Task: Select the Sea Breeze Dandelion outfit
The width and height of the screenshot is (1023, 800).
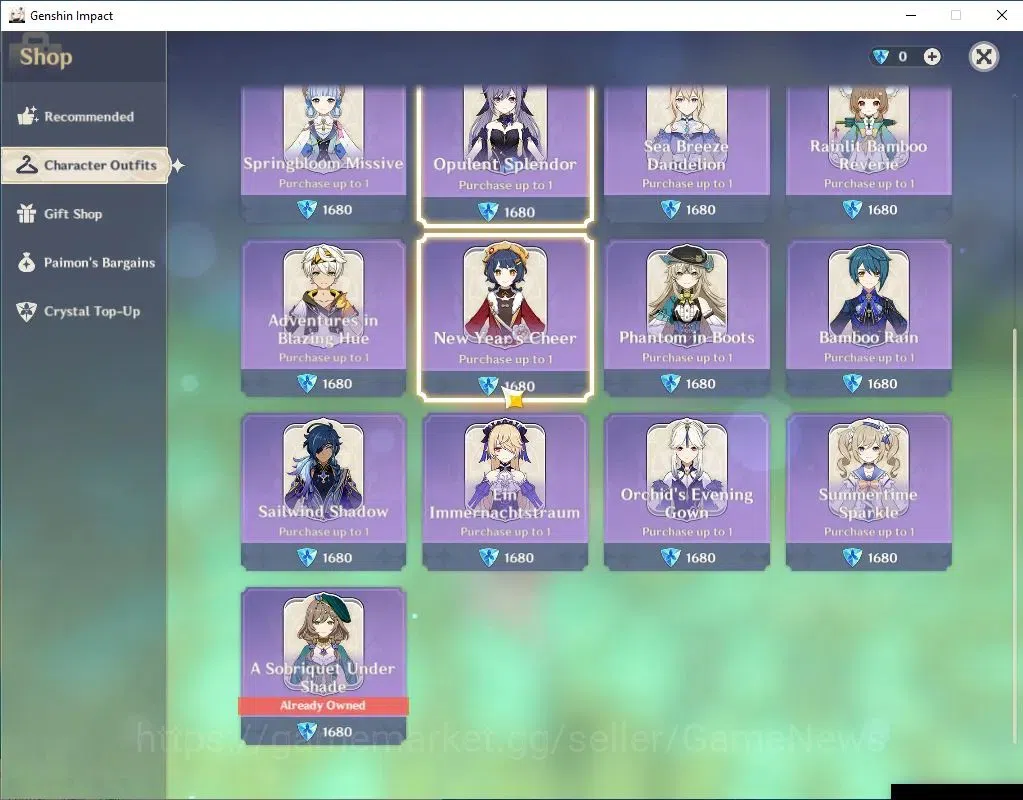Action: click(x=687, y=154)
